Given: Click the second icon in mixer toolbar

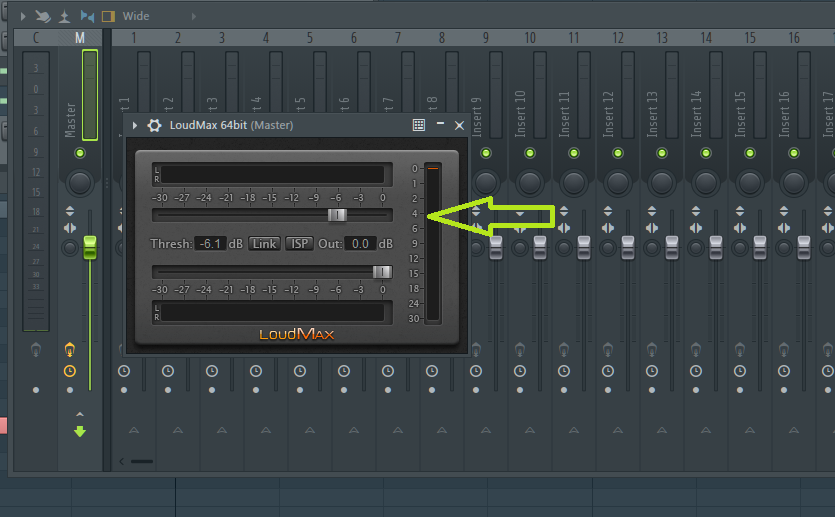Looking at the screenshot, I should [43, 17].
